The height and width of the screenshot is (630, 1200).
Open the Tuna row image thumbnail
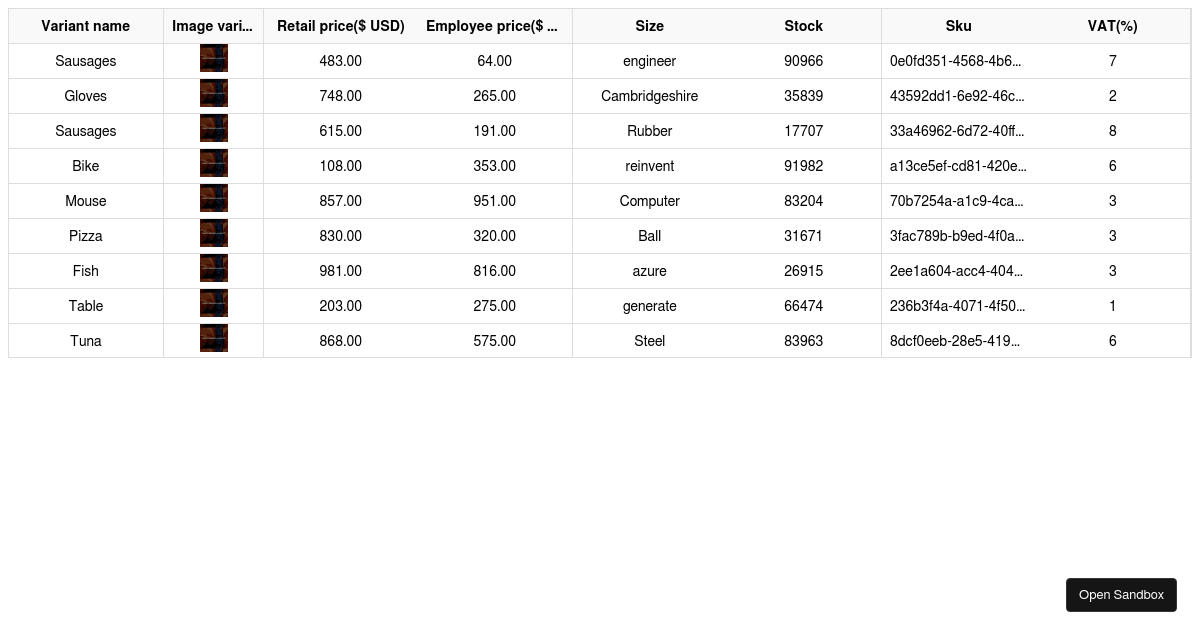[x=214, y=338]
